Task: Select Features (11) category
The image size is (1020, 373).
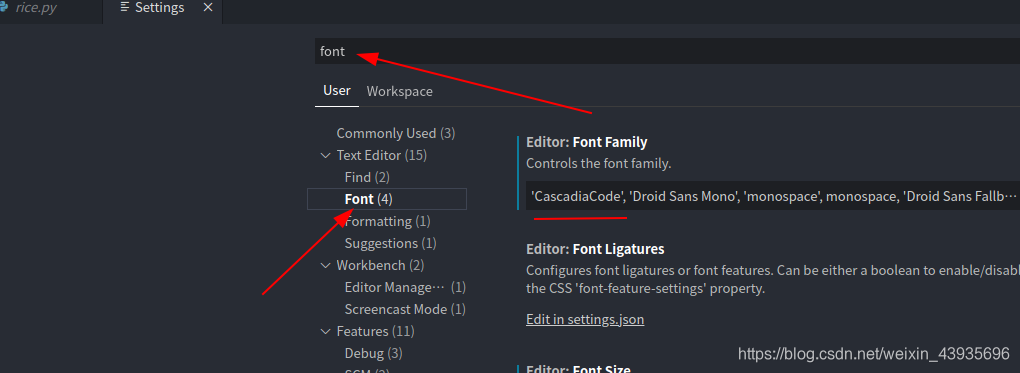Action: click(375, 331)
